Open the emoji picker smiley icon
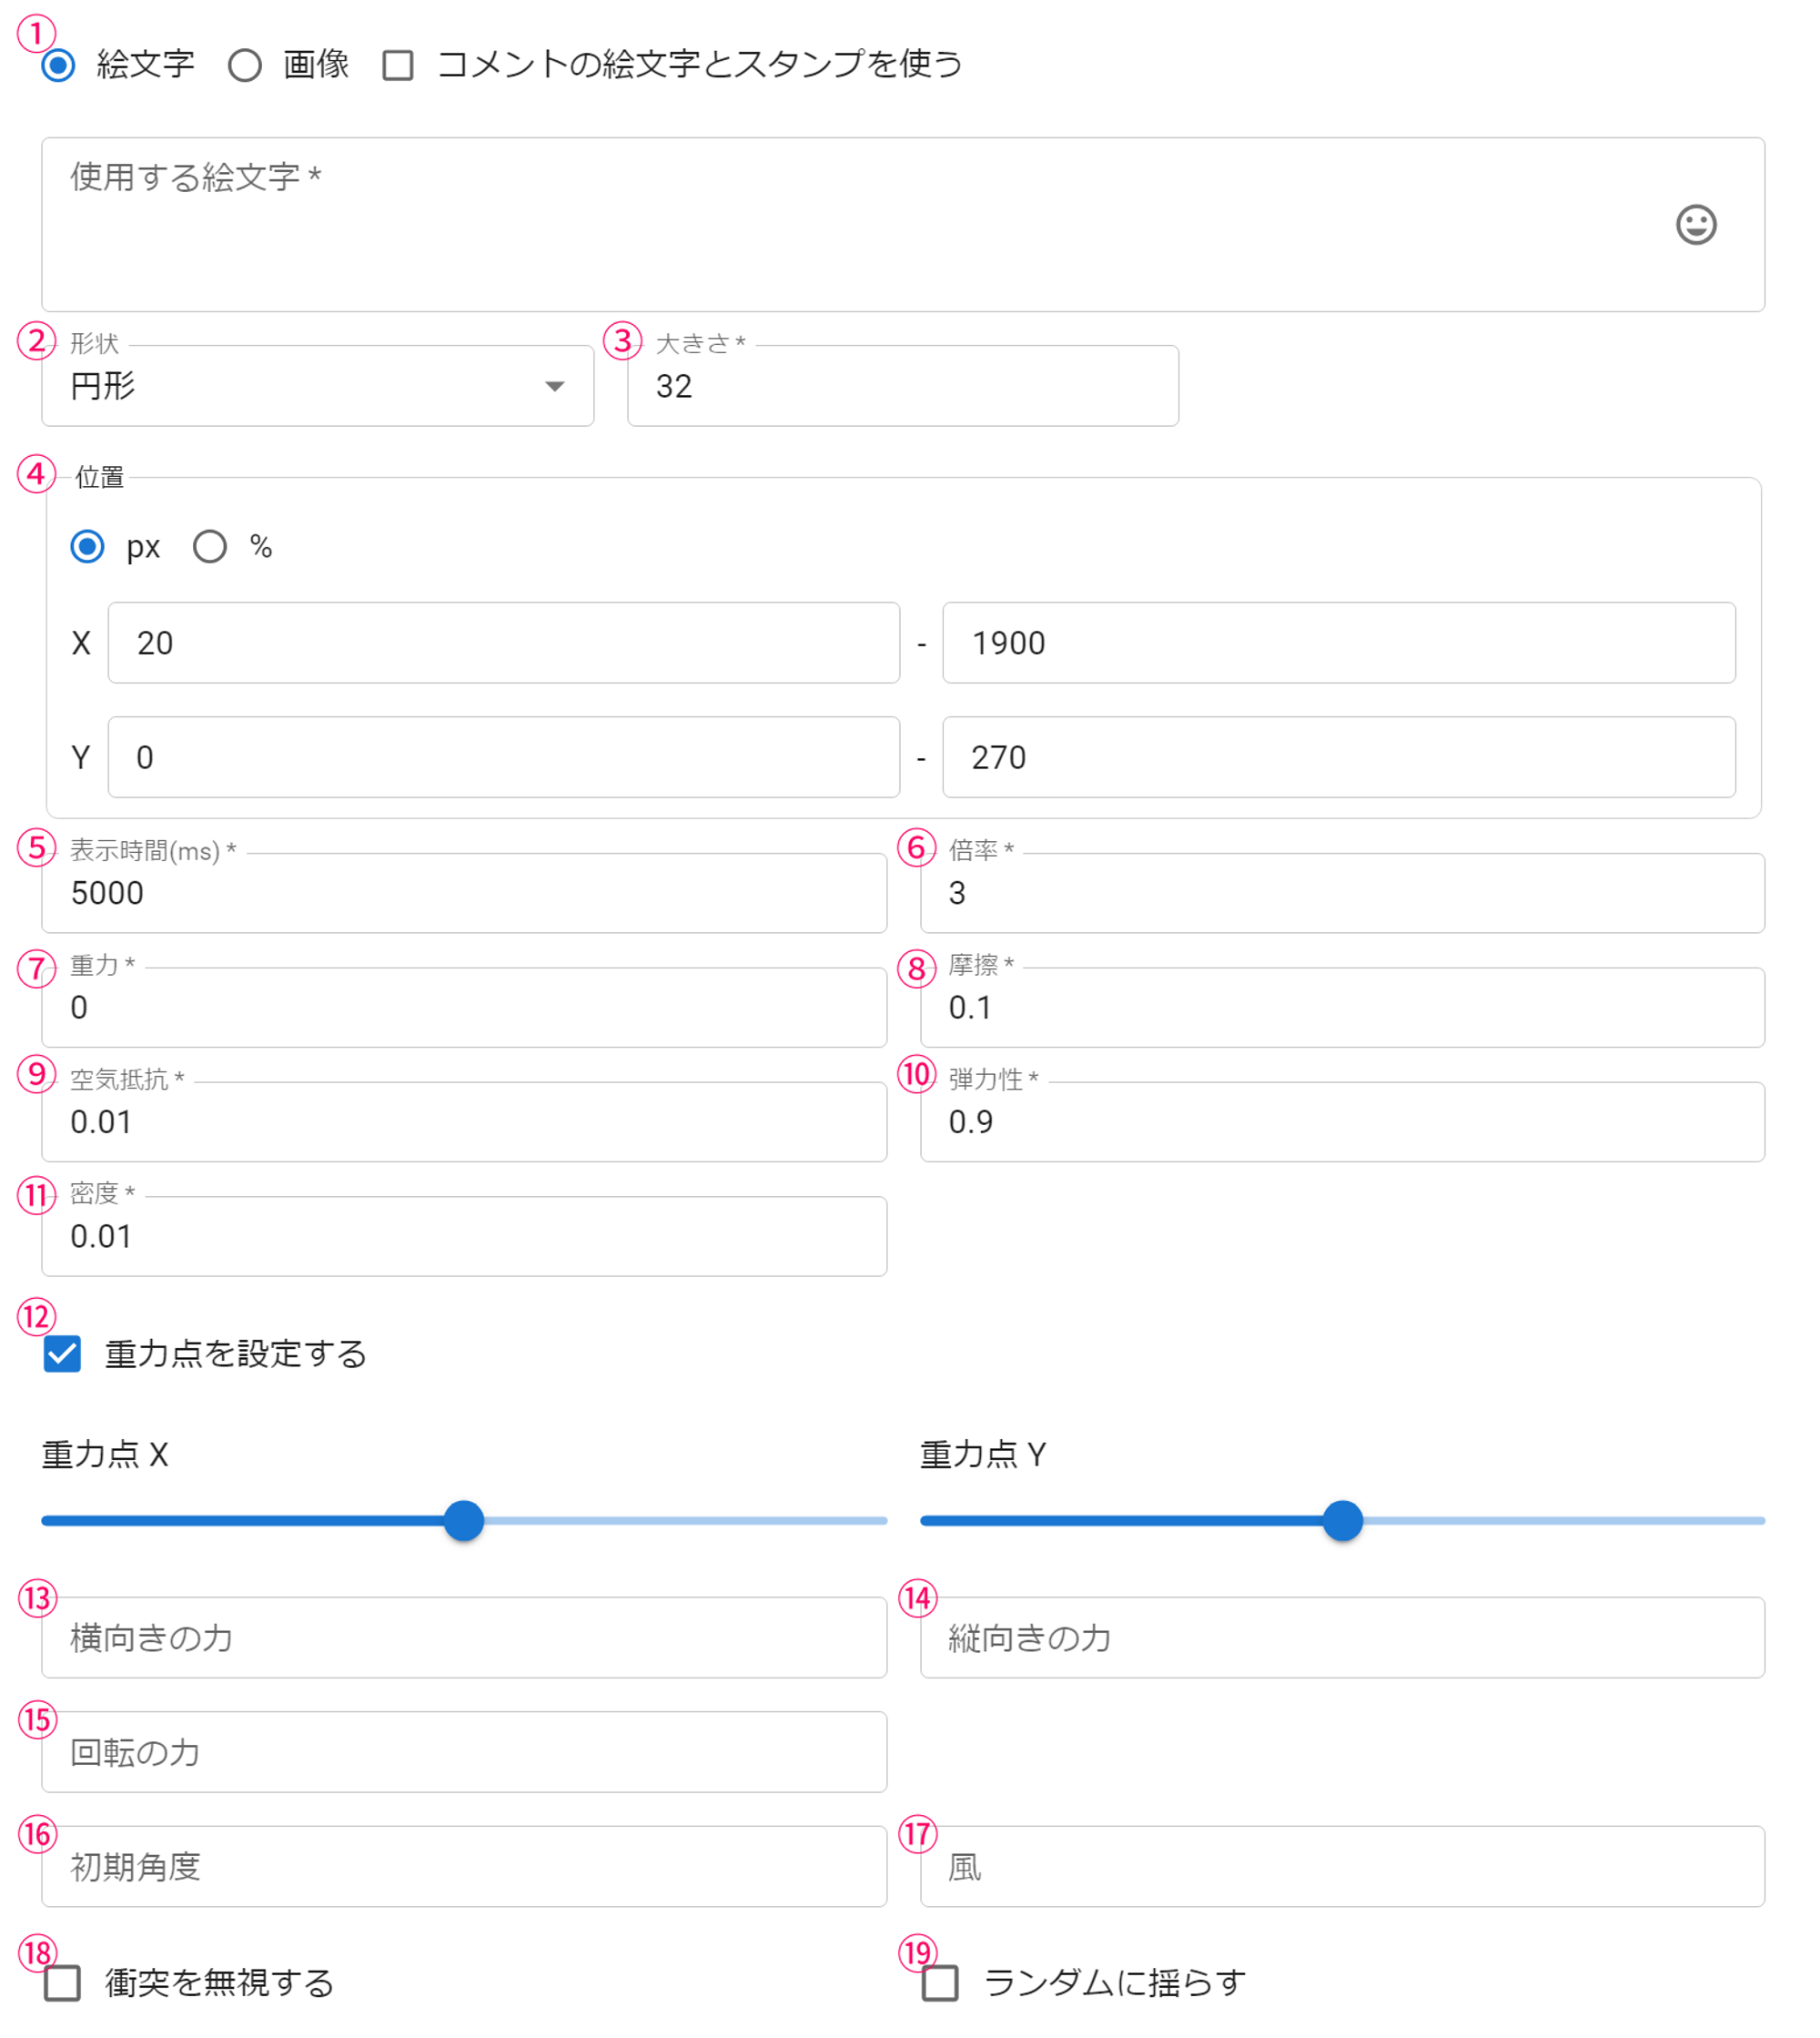Screen dimensions: 1820x2038 pos(1695,225)
